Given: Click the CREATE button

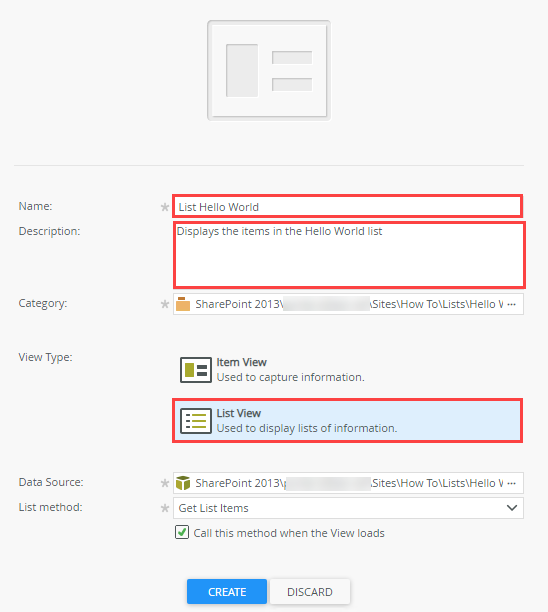Looking at the screenshot, I should coord(227,592).
